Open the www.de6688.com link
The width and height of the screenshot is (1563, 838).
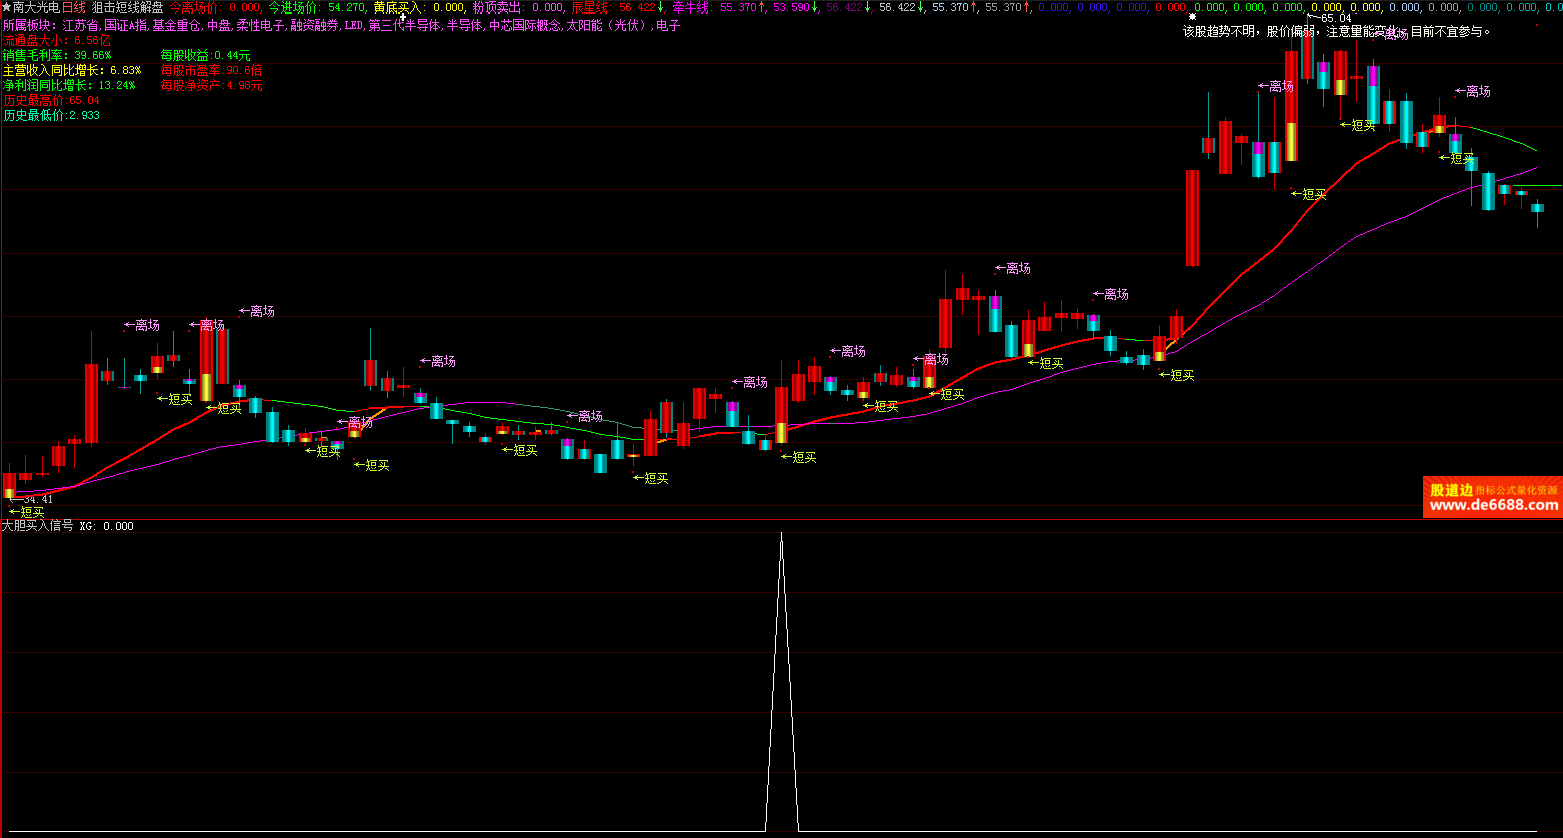(1493, 506)
